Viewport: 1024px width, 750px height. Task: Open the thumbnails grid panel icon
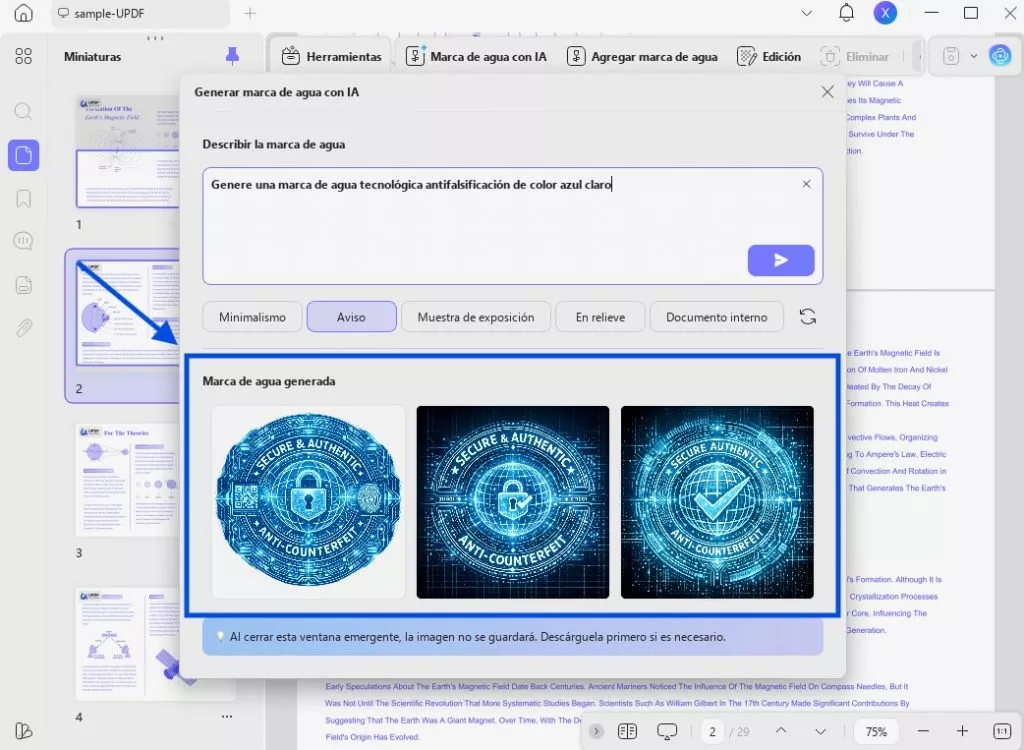[x=24, y=56]
